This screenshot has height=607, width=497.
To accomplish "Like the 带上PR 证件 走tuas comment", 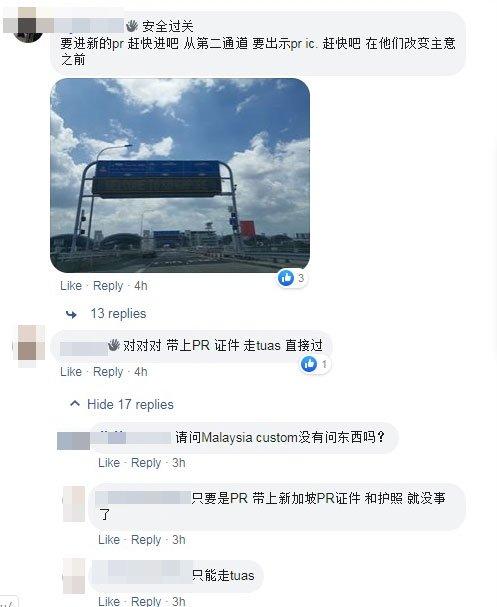I will pyautogui.click(x=71, y=372).
